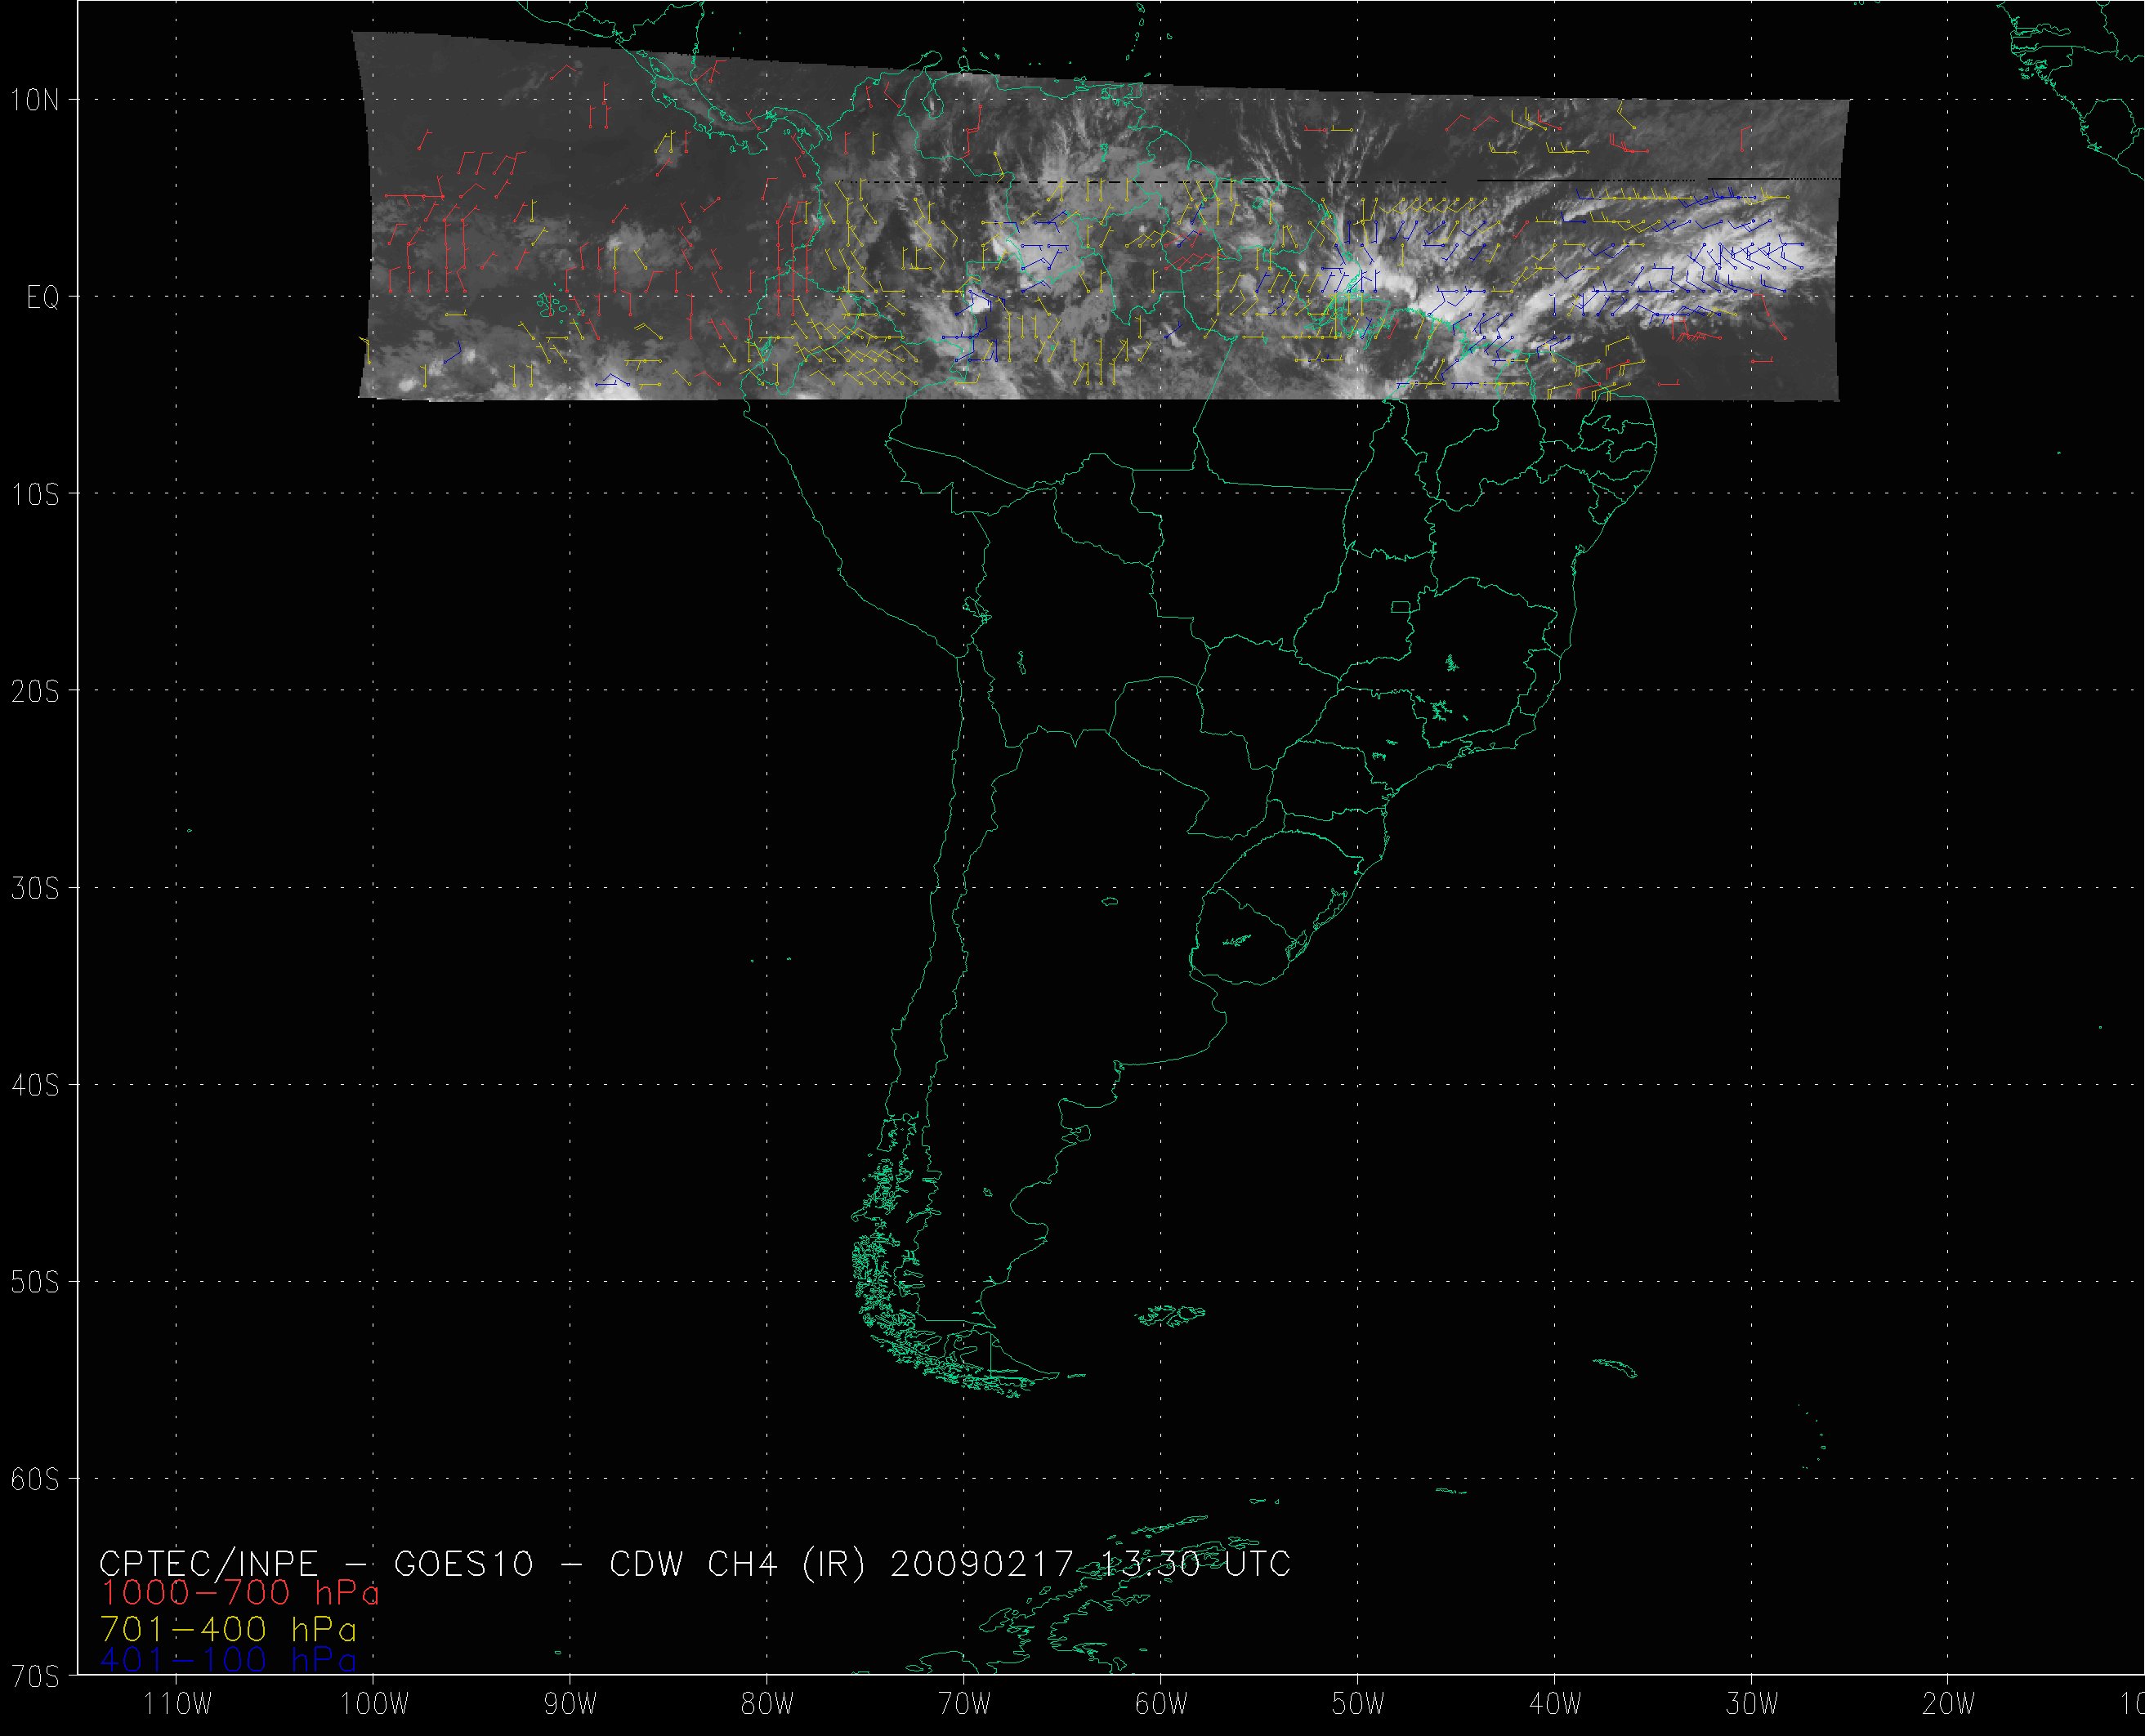Click the 80W longitude axis label
The height and width of the screenshot is (1736, 2145).
click(768, 1705)
